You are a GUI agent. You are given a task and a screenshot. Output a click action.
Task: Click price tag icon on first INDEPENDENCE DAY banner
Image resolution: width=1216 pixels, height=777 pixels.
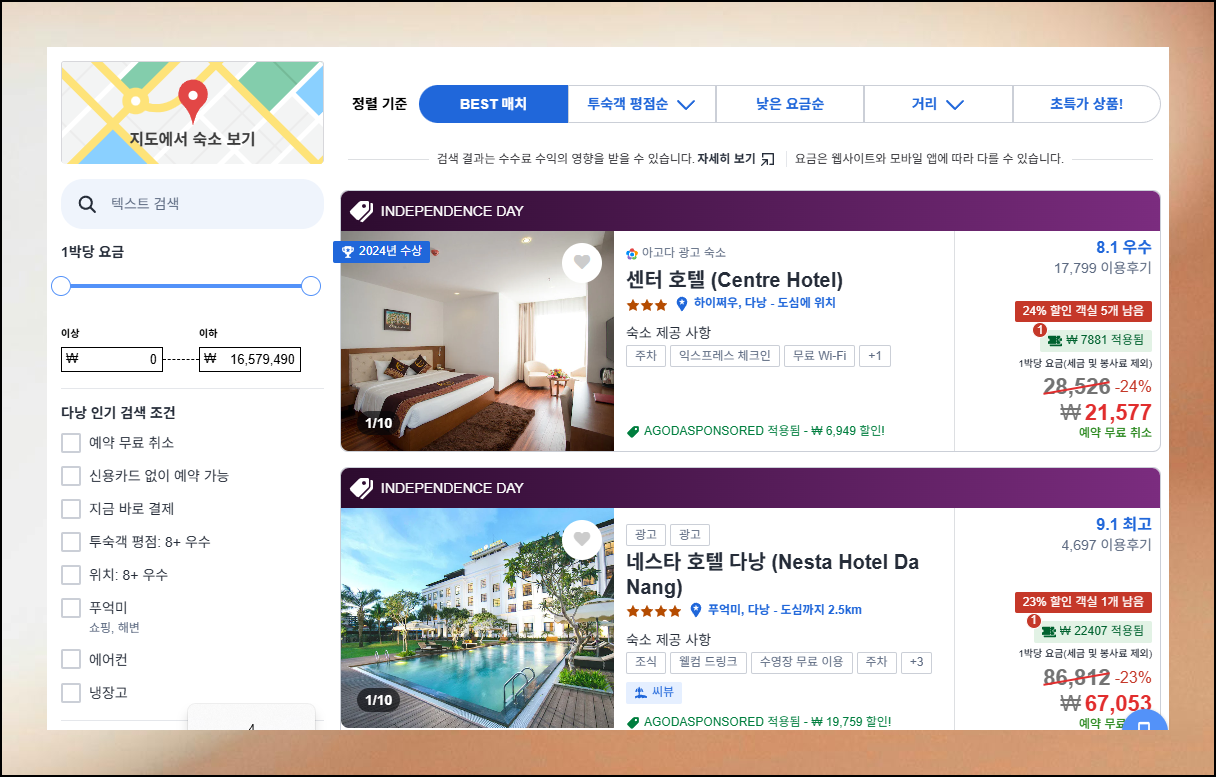click(362, 211)
